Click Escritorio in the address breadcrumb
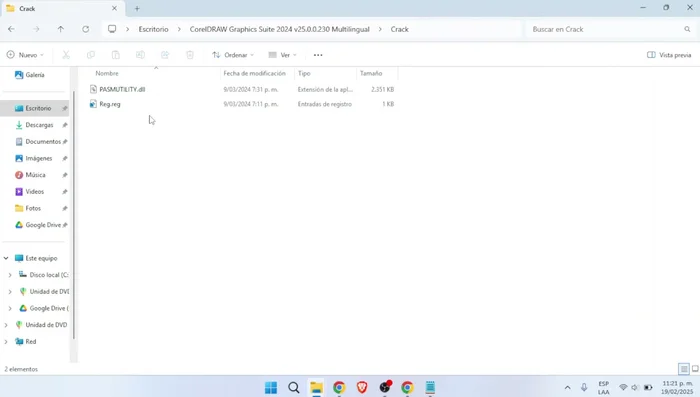Screen dimensions: 700x397 coord(153,29)
